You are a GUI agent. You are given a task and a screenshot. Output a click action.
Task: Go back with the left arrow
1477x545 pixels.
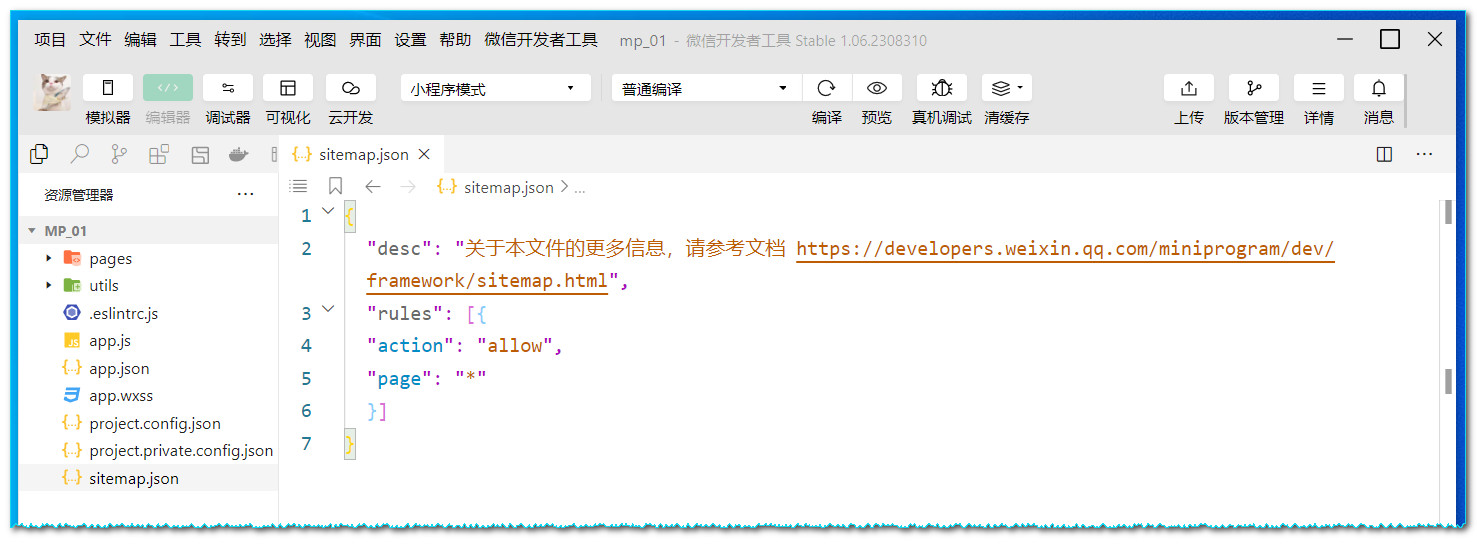[x=373, y=186]
